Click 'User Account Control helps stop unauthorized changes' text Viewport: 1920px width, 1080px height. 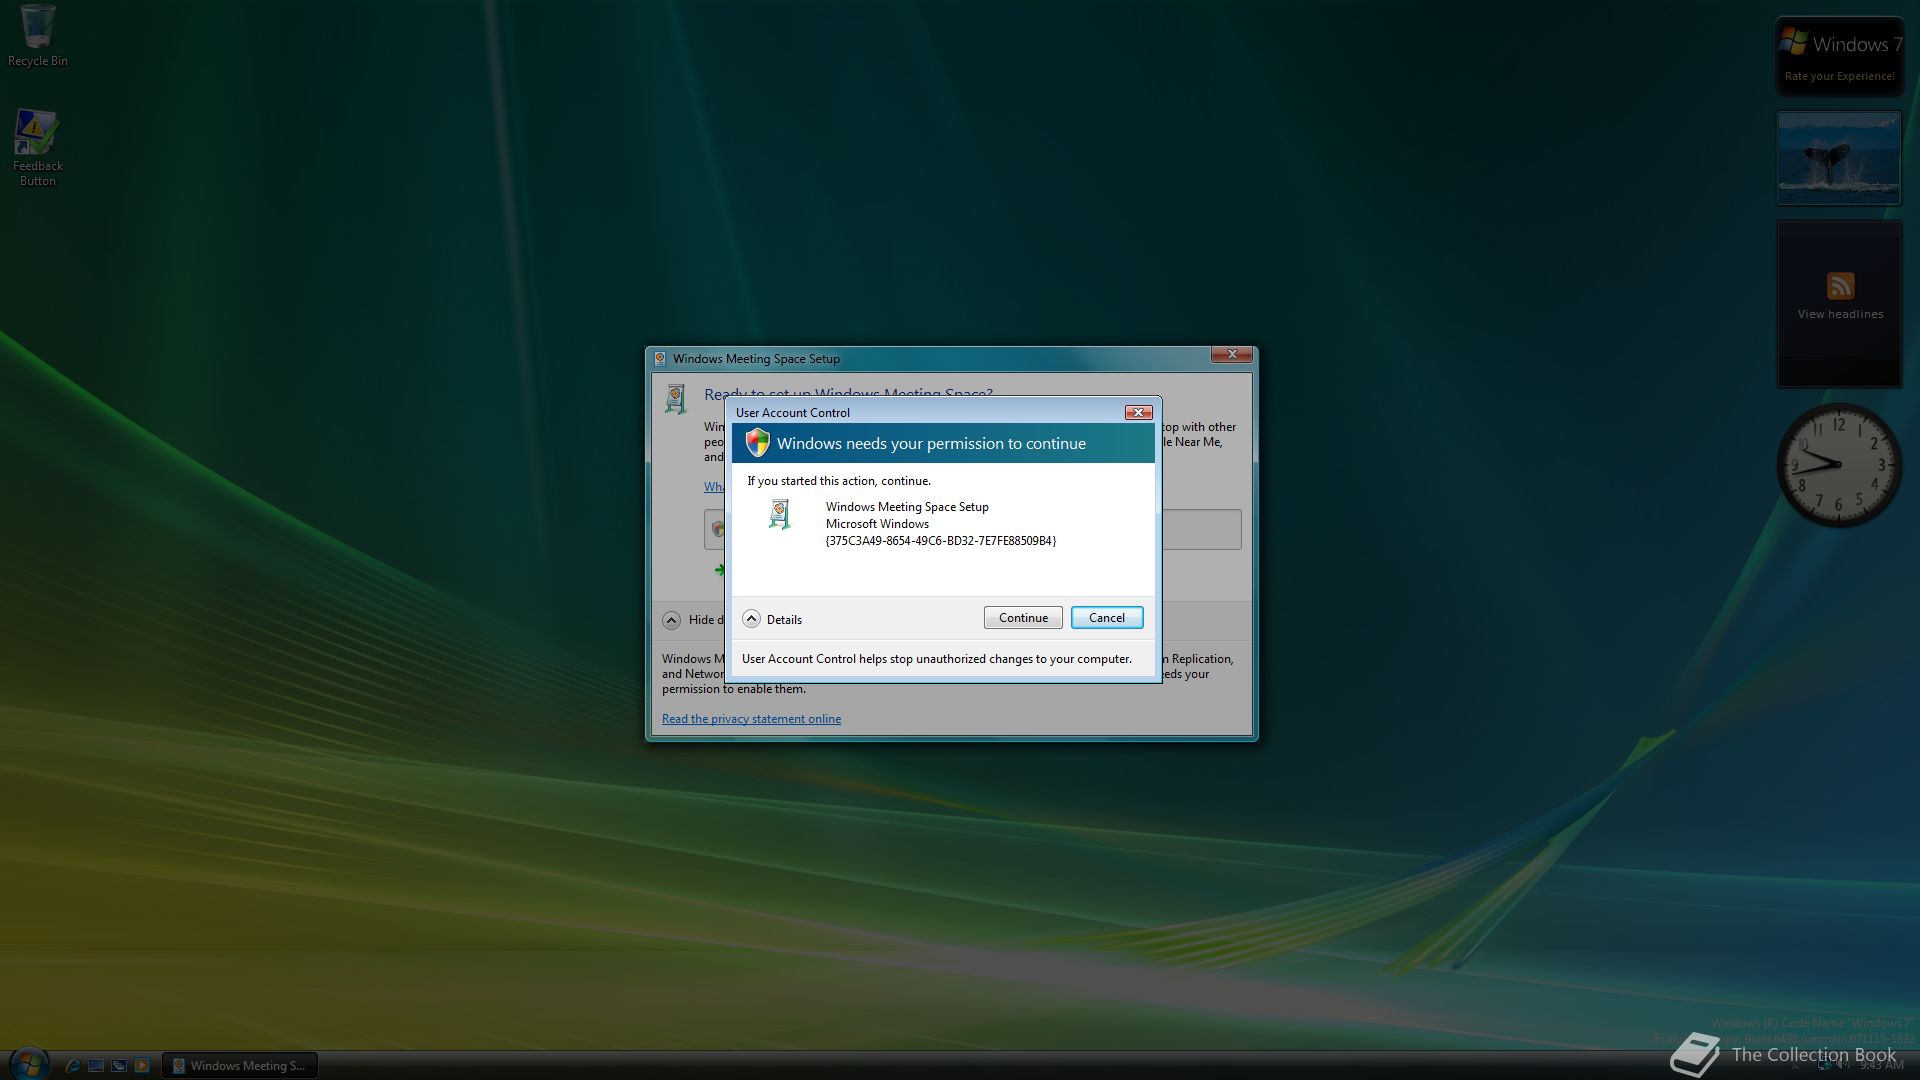pos(937,659)
